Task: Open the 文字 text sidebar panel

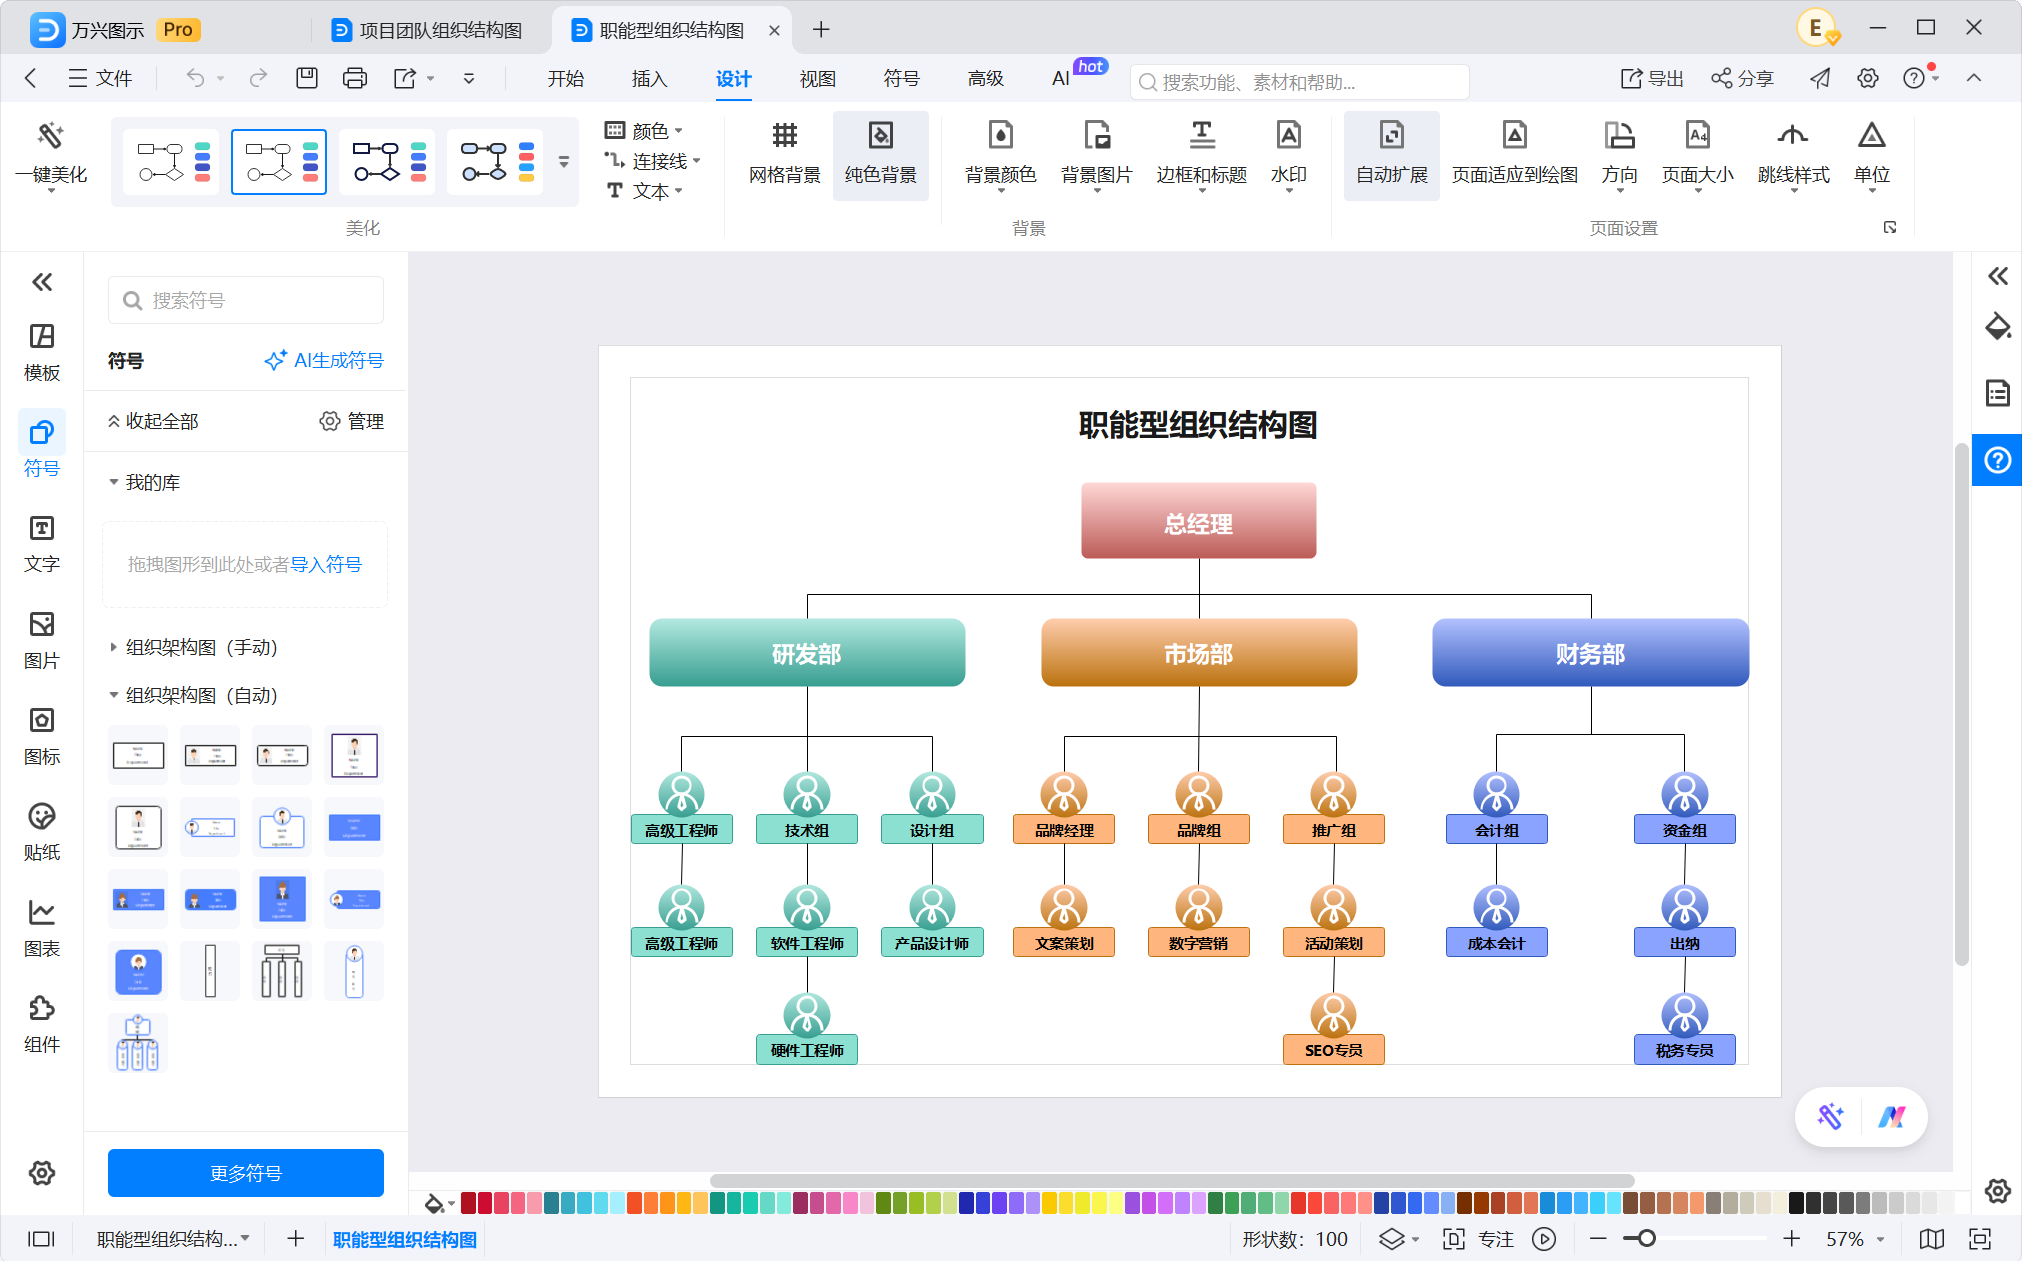Action: click(x=42, y=544)
